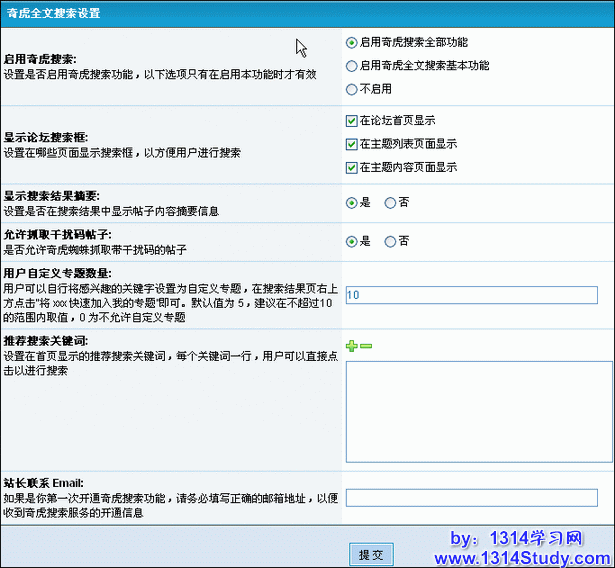Uncheck the 在主题列表页面显示 checkbox
This screenshot has width=615, height=568.
coord(351,144)
